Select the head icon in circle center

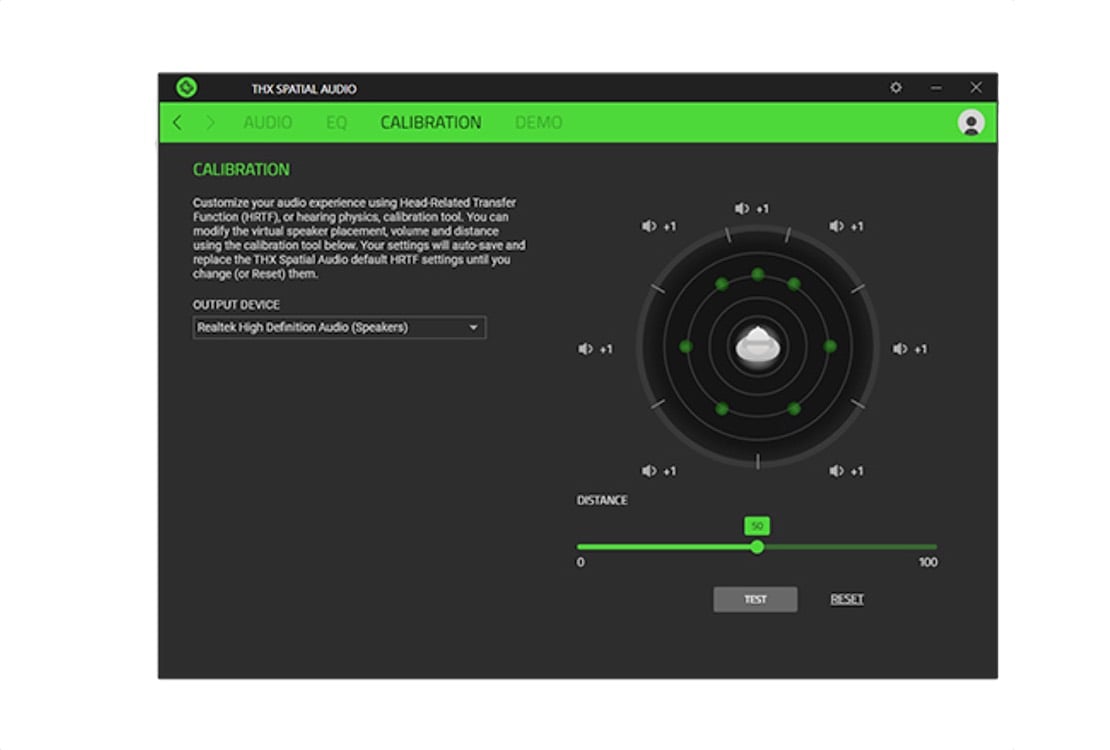757,346
